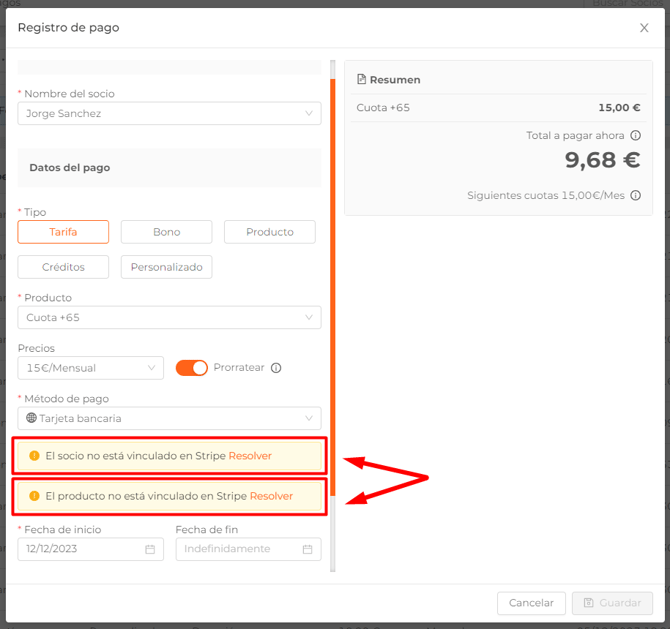The width and height of the screenshot is (670, 629).
Task: Open the Método de pago dropdown
Action: pos(169,418)
